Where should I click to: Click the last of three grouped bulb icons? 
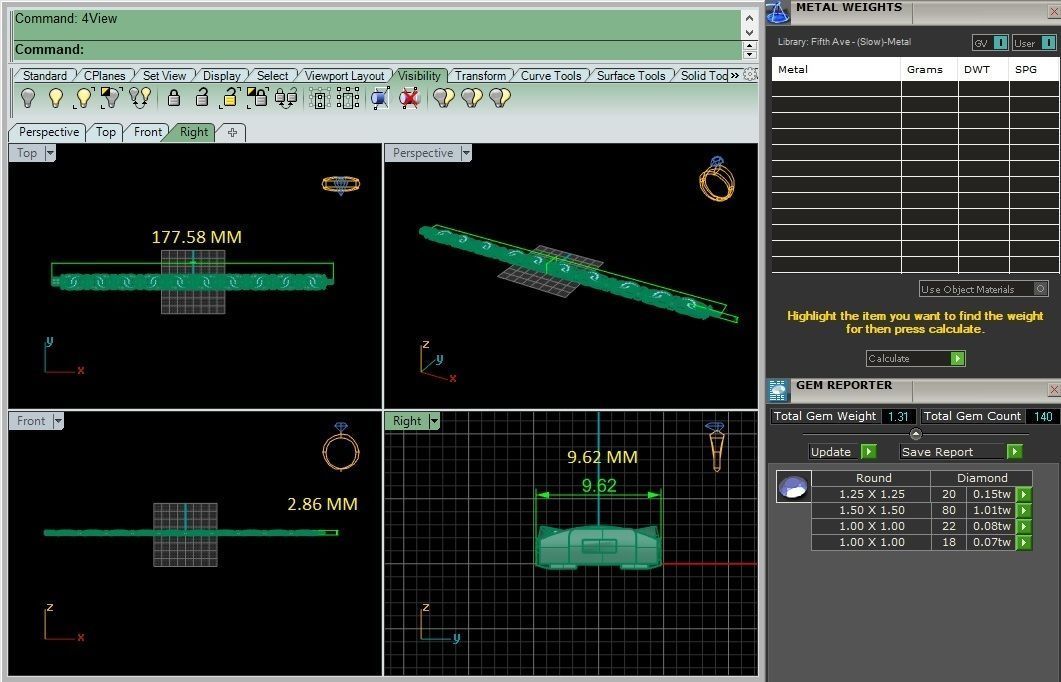point(499,98)
